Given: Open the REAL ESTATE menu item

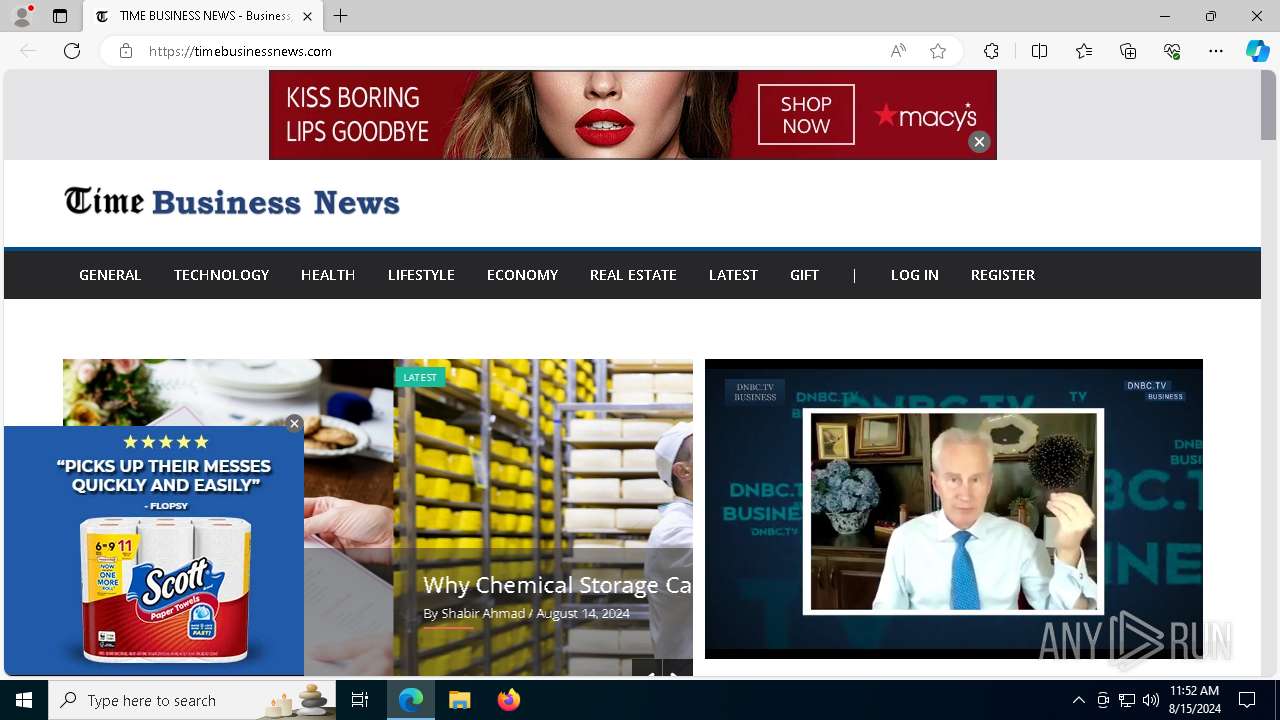Looking at the screenshot, I should (x=633, y=275).
